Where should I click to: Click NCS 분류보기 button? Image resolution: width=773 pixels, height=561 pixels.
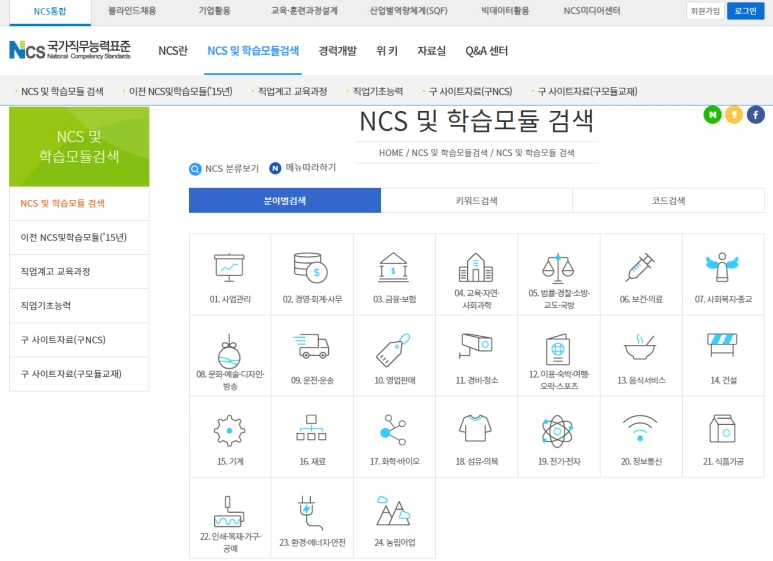coord(224,169)
